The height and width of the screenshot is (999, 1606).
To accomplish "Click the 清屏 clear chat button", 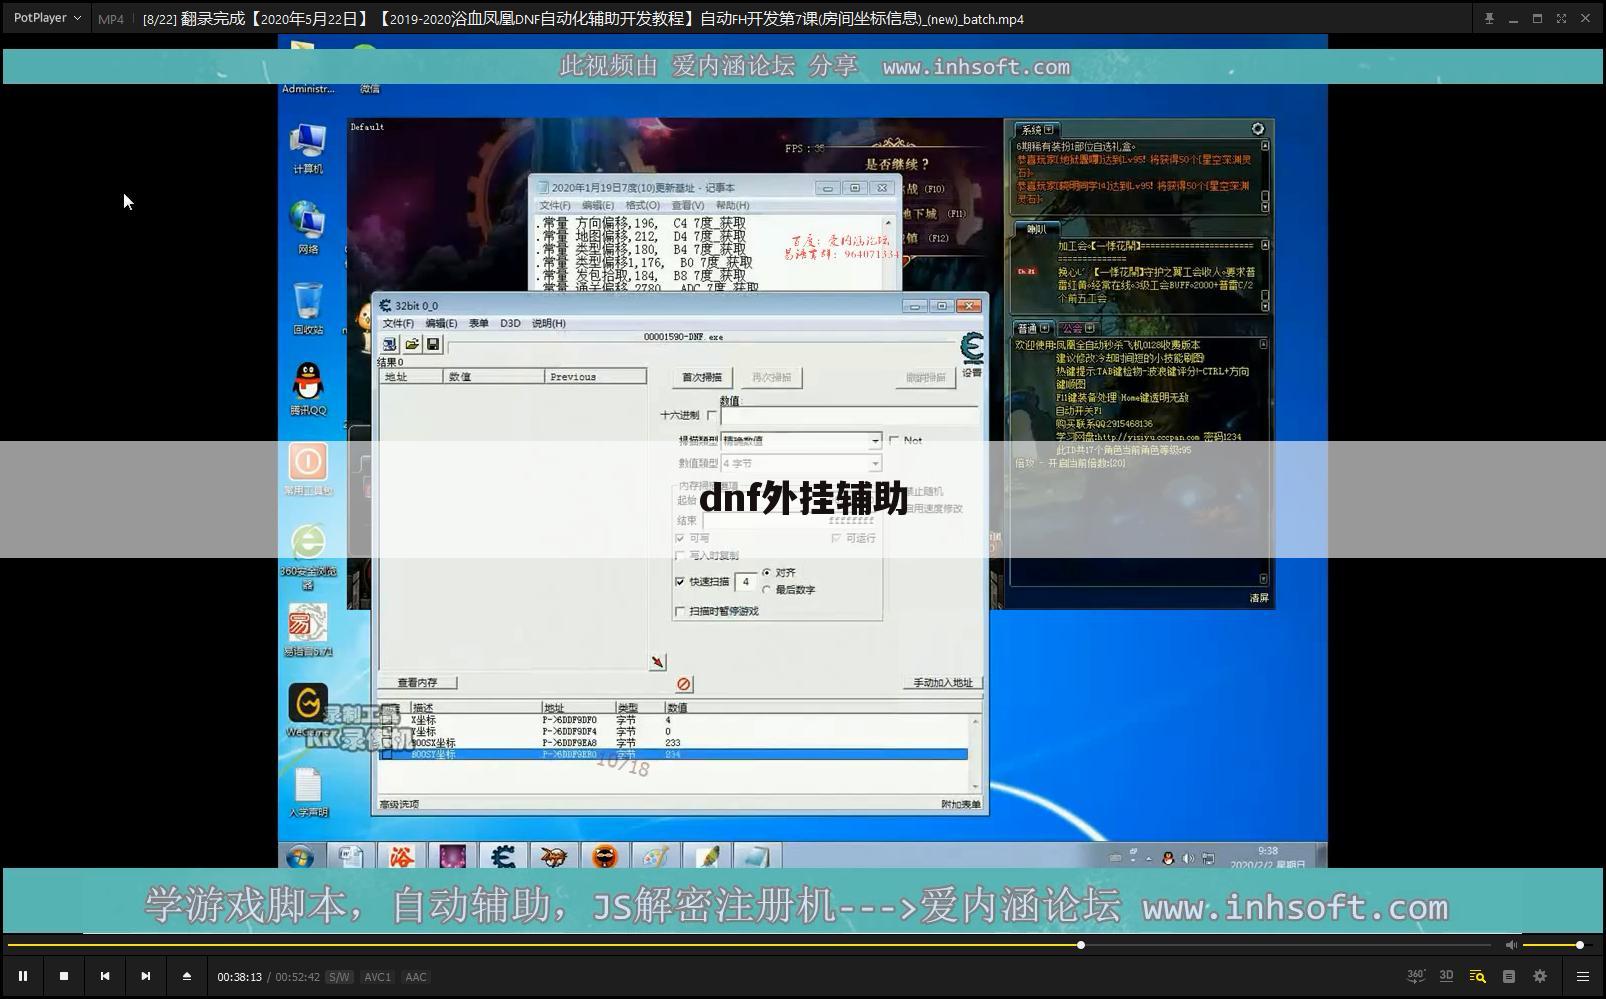I will [1259, 598].
